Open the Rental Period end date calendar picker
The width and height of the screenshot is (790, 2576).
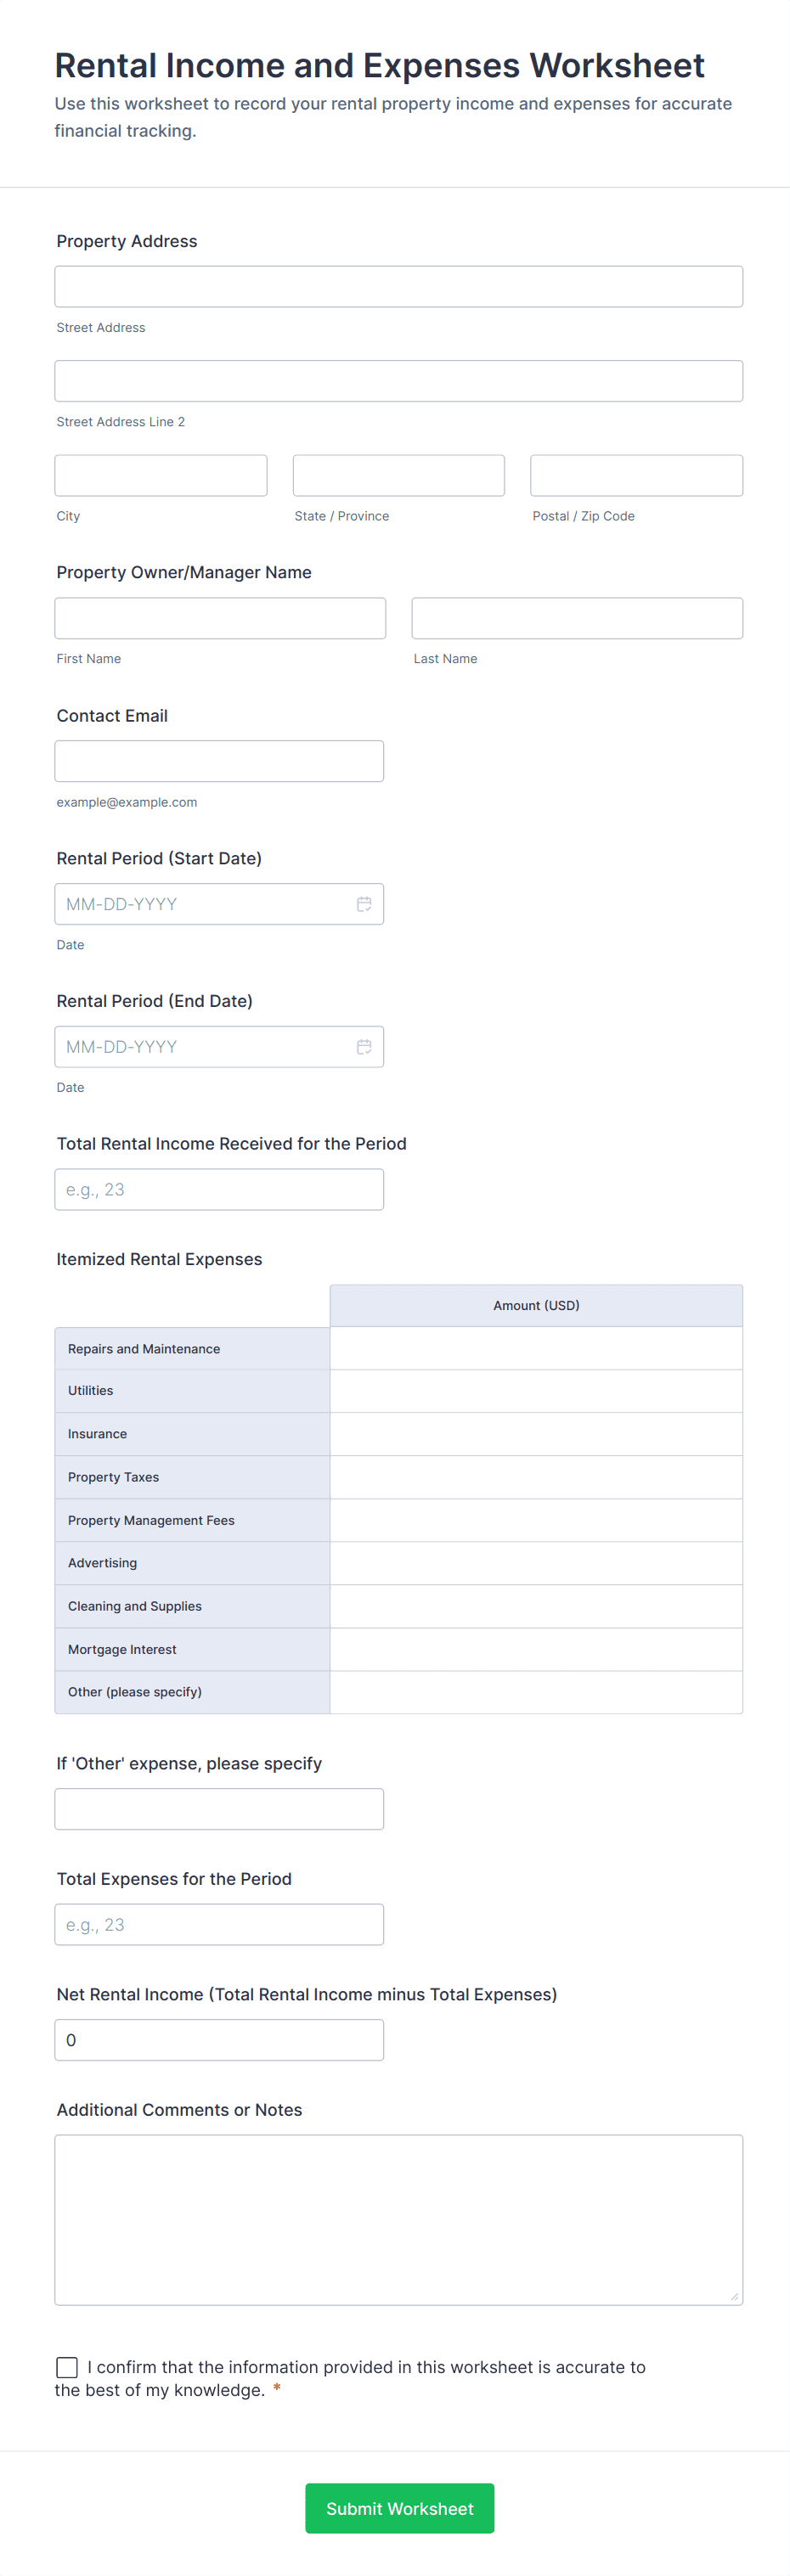click(364, 1046)
